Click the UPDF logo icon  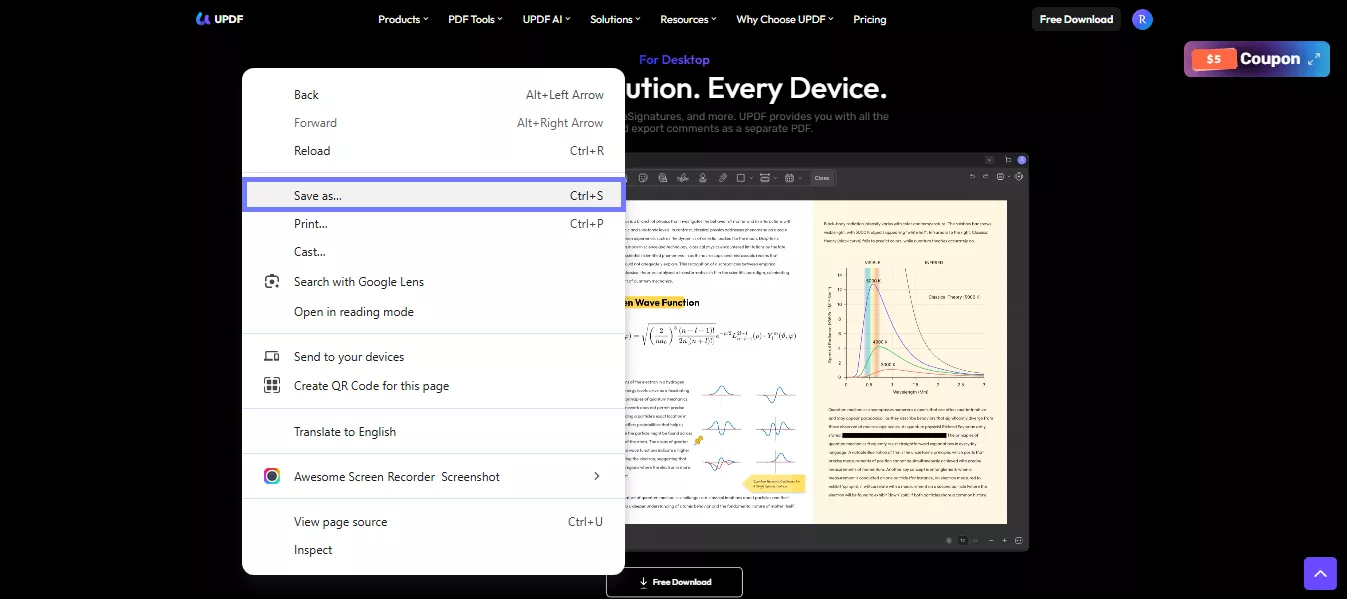coord(203,19)
